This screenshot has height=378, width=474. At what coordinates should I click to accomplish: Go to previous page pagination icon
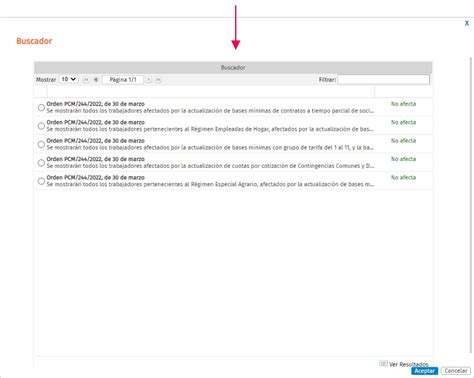point(96,80)
